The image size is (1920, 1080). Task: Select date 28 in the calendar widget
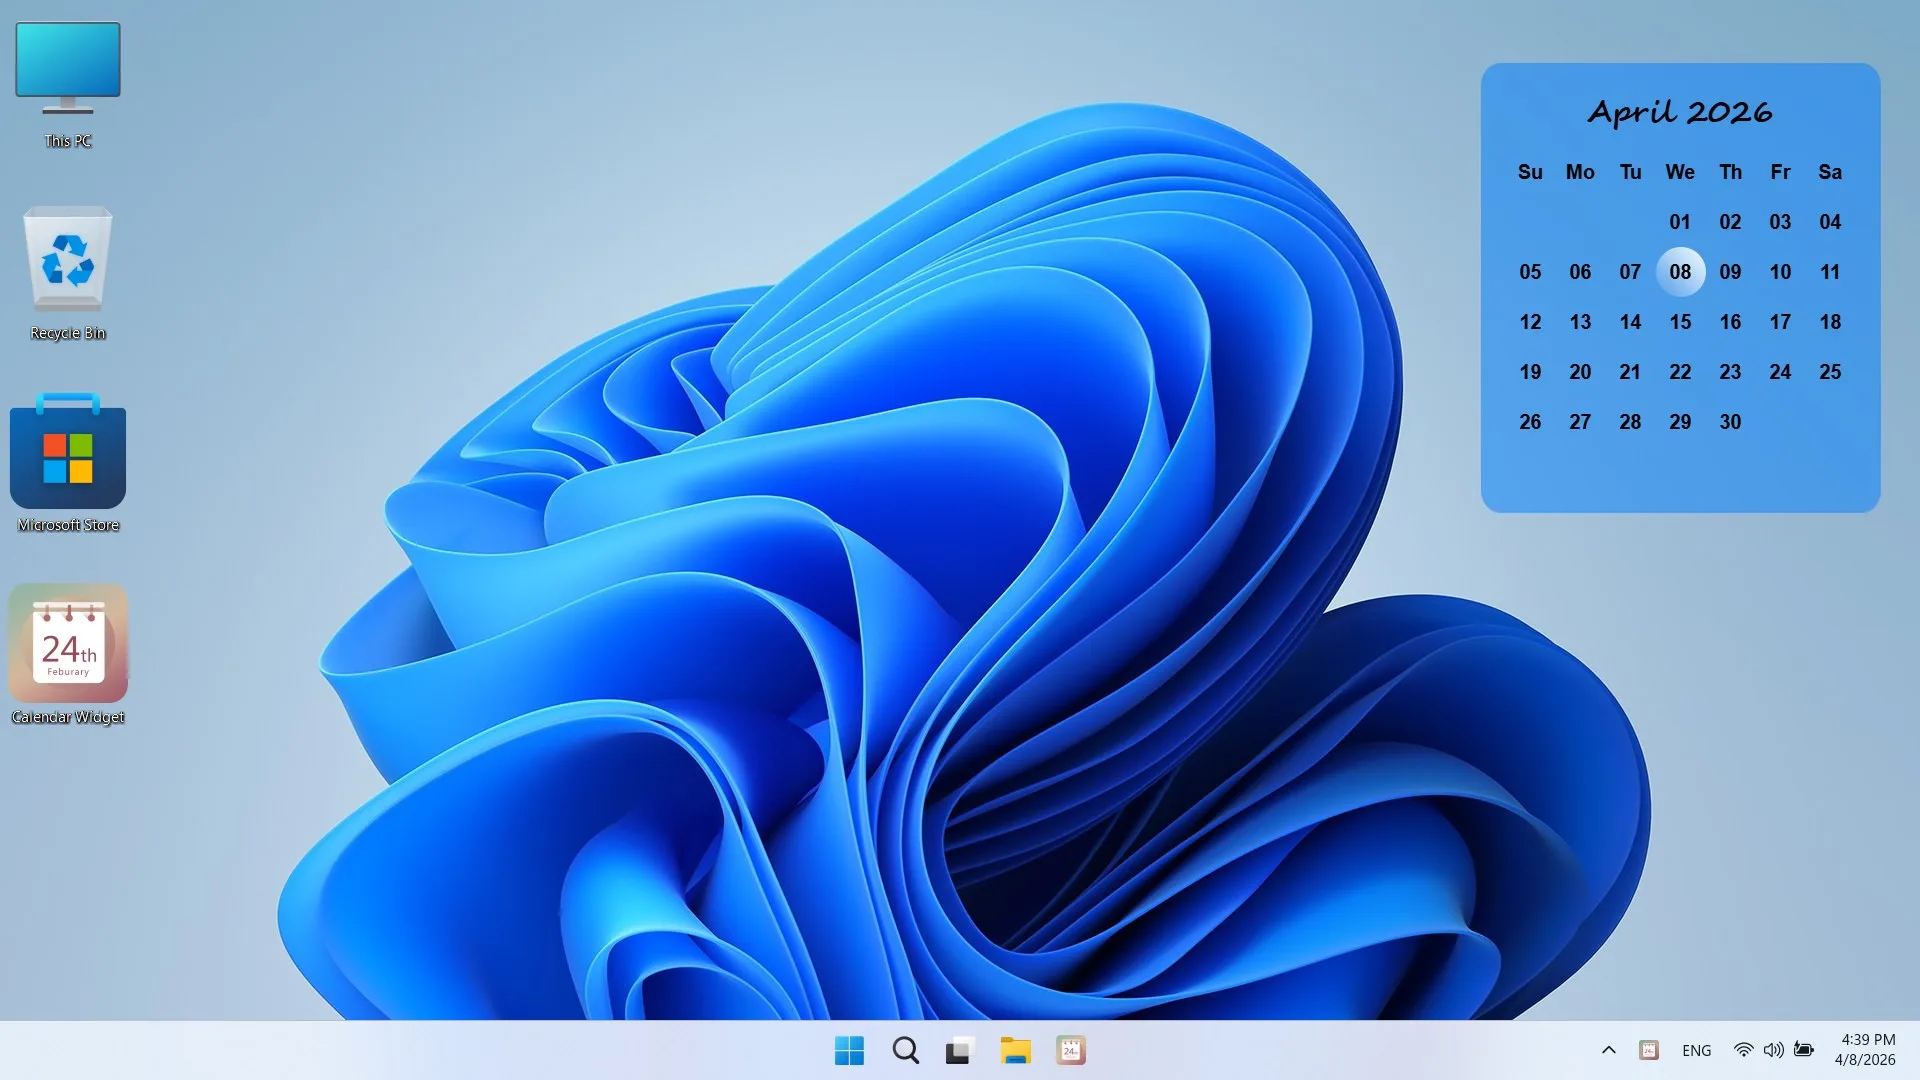click(x=1630, y=422)
